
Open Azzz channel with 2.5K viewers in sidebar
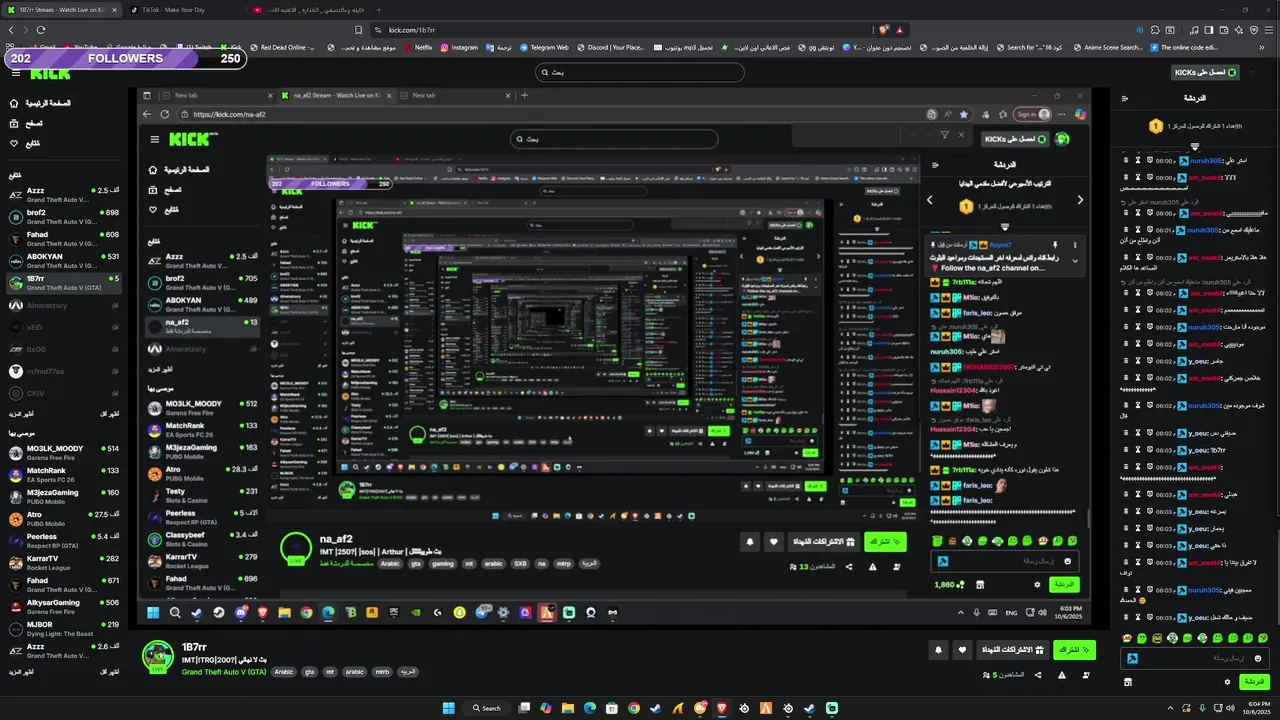coord(64,194)
